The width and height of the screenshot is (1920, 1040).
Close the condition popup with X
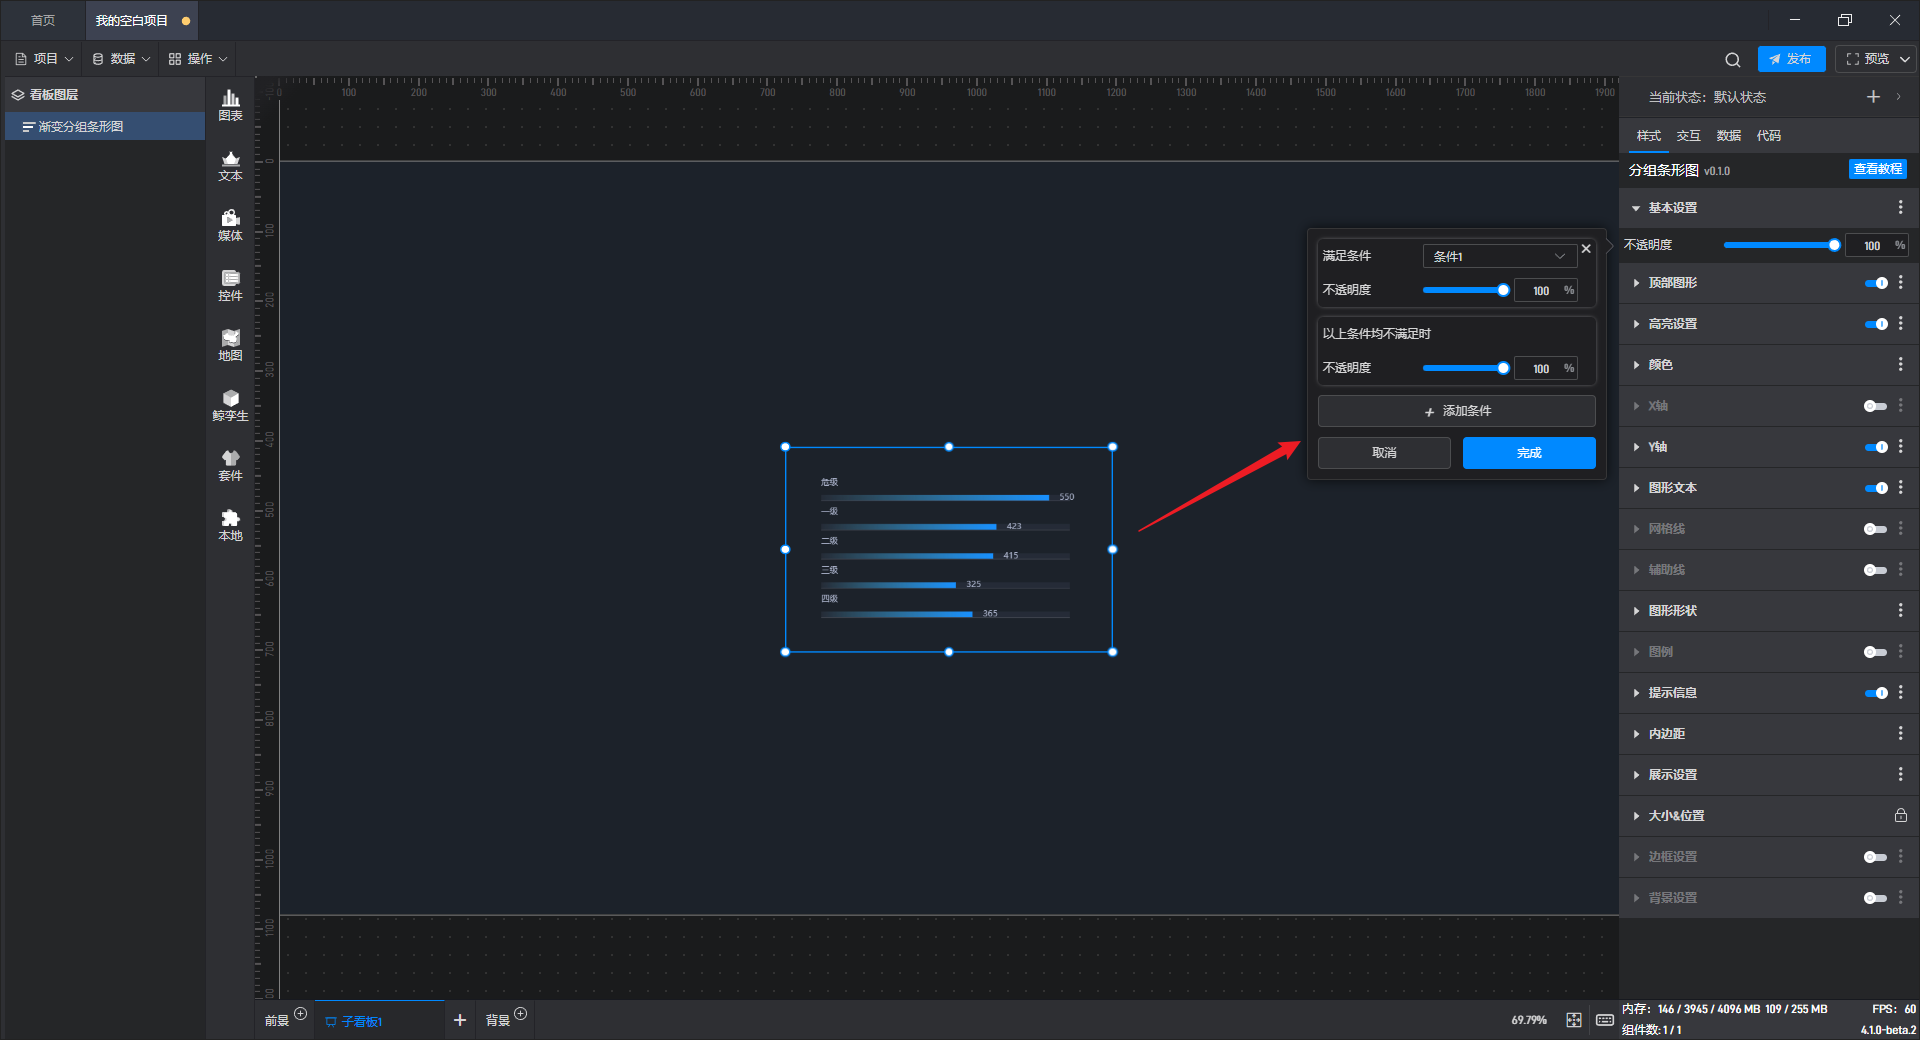1586,249
